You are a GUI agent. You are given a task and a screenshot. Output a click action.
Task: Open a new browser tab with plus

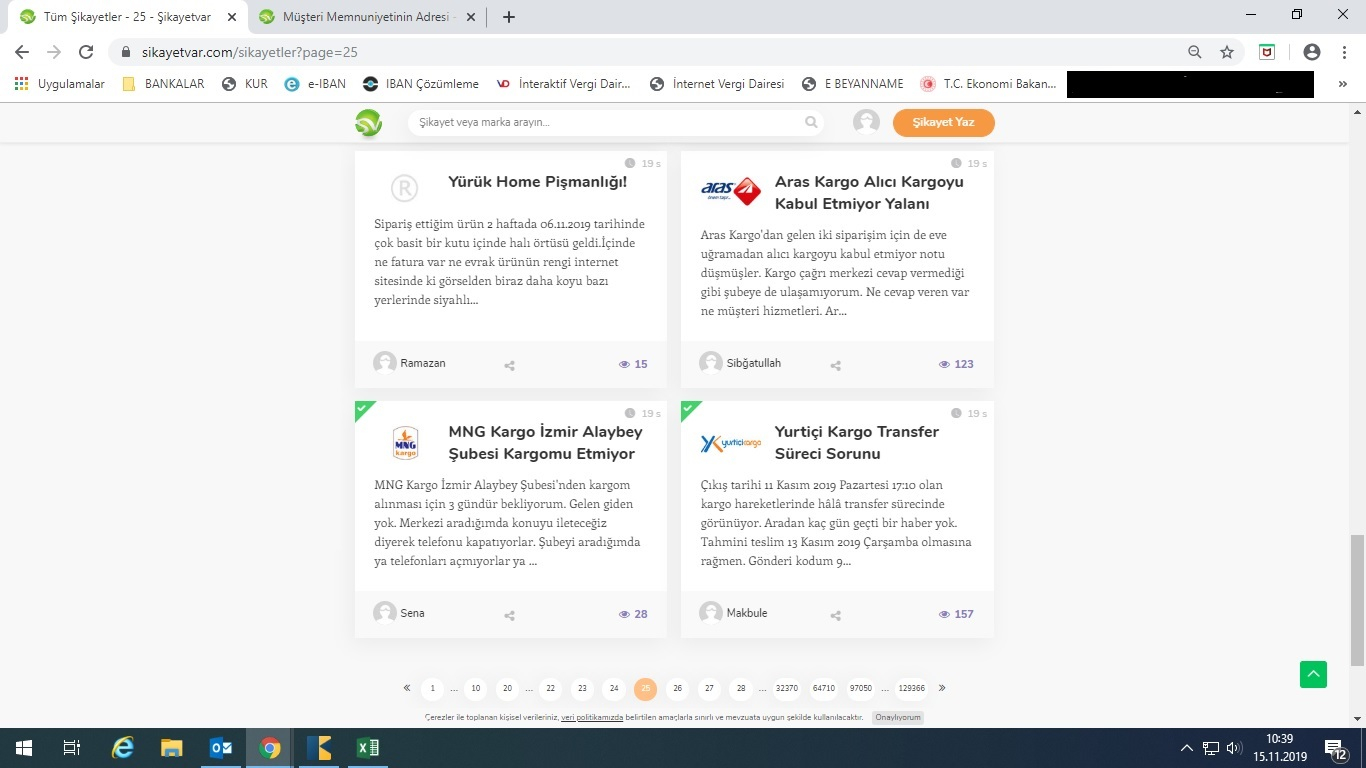click(x=509, y=17)
